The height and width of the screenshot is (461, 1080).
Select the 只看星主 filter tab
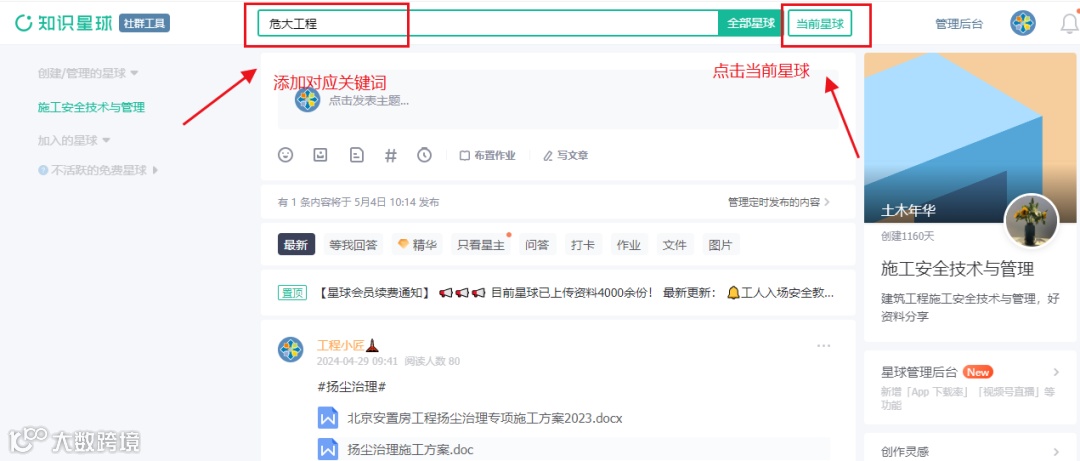click(481, 245)
